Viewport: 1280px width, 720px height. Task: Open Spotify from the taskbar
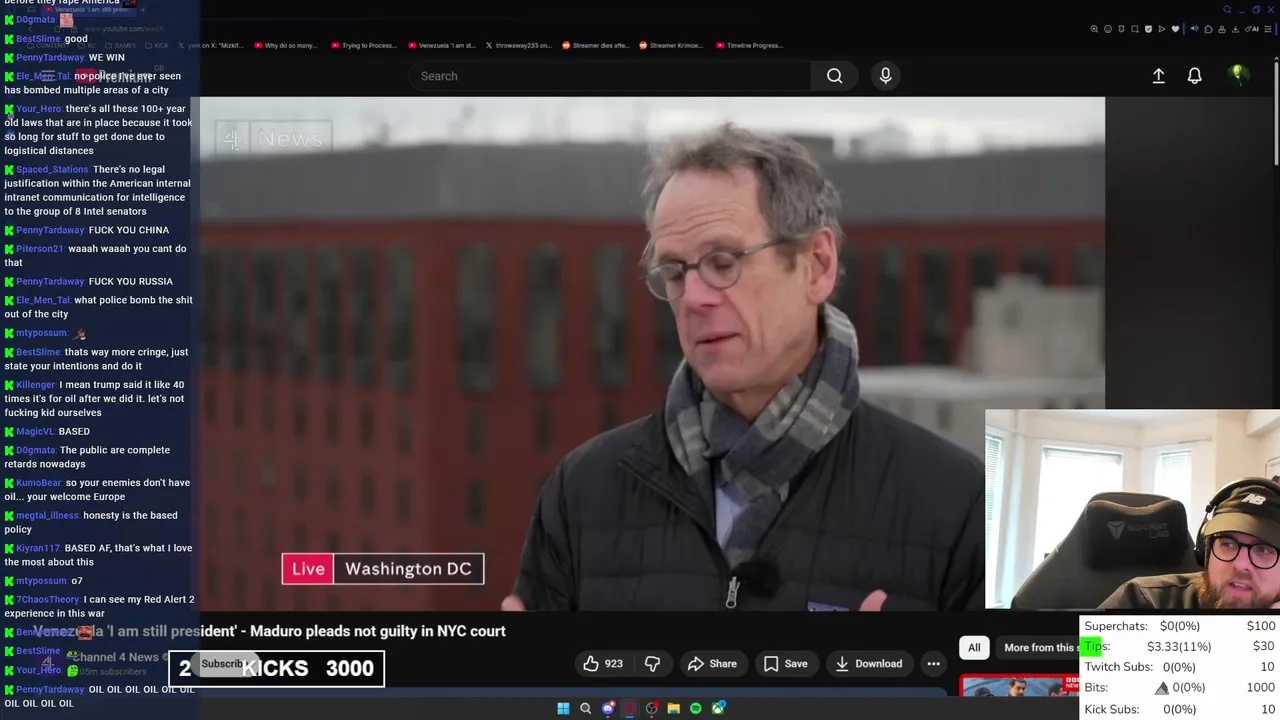pos(696,708)
